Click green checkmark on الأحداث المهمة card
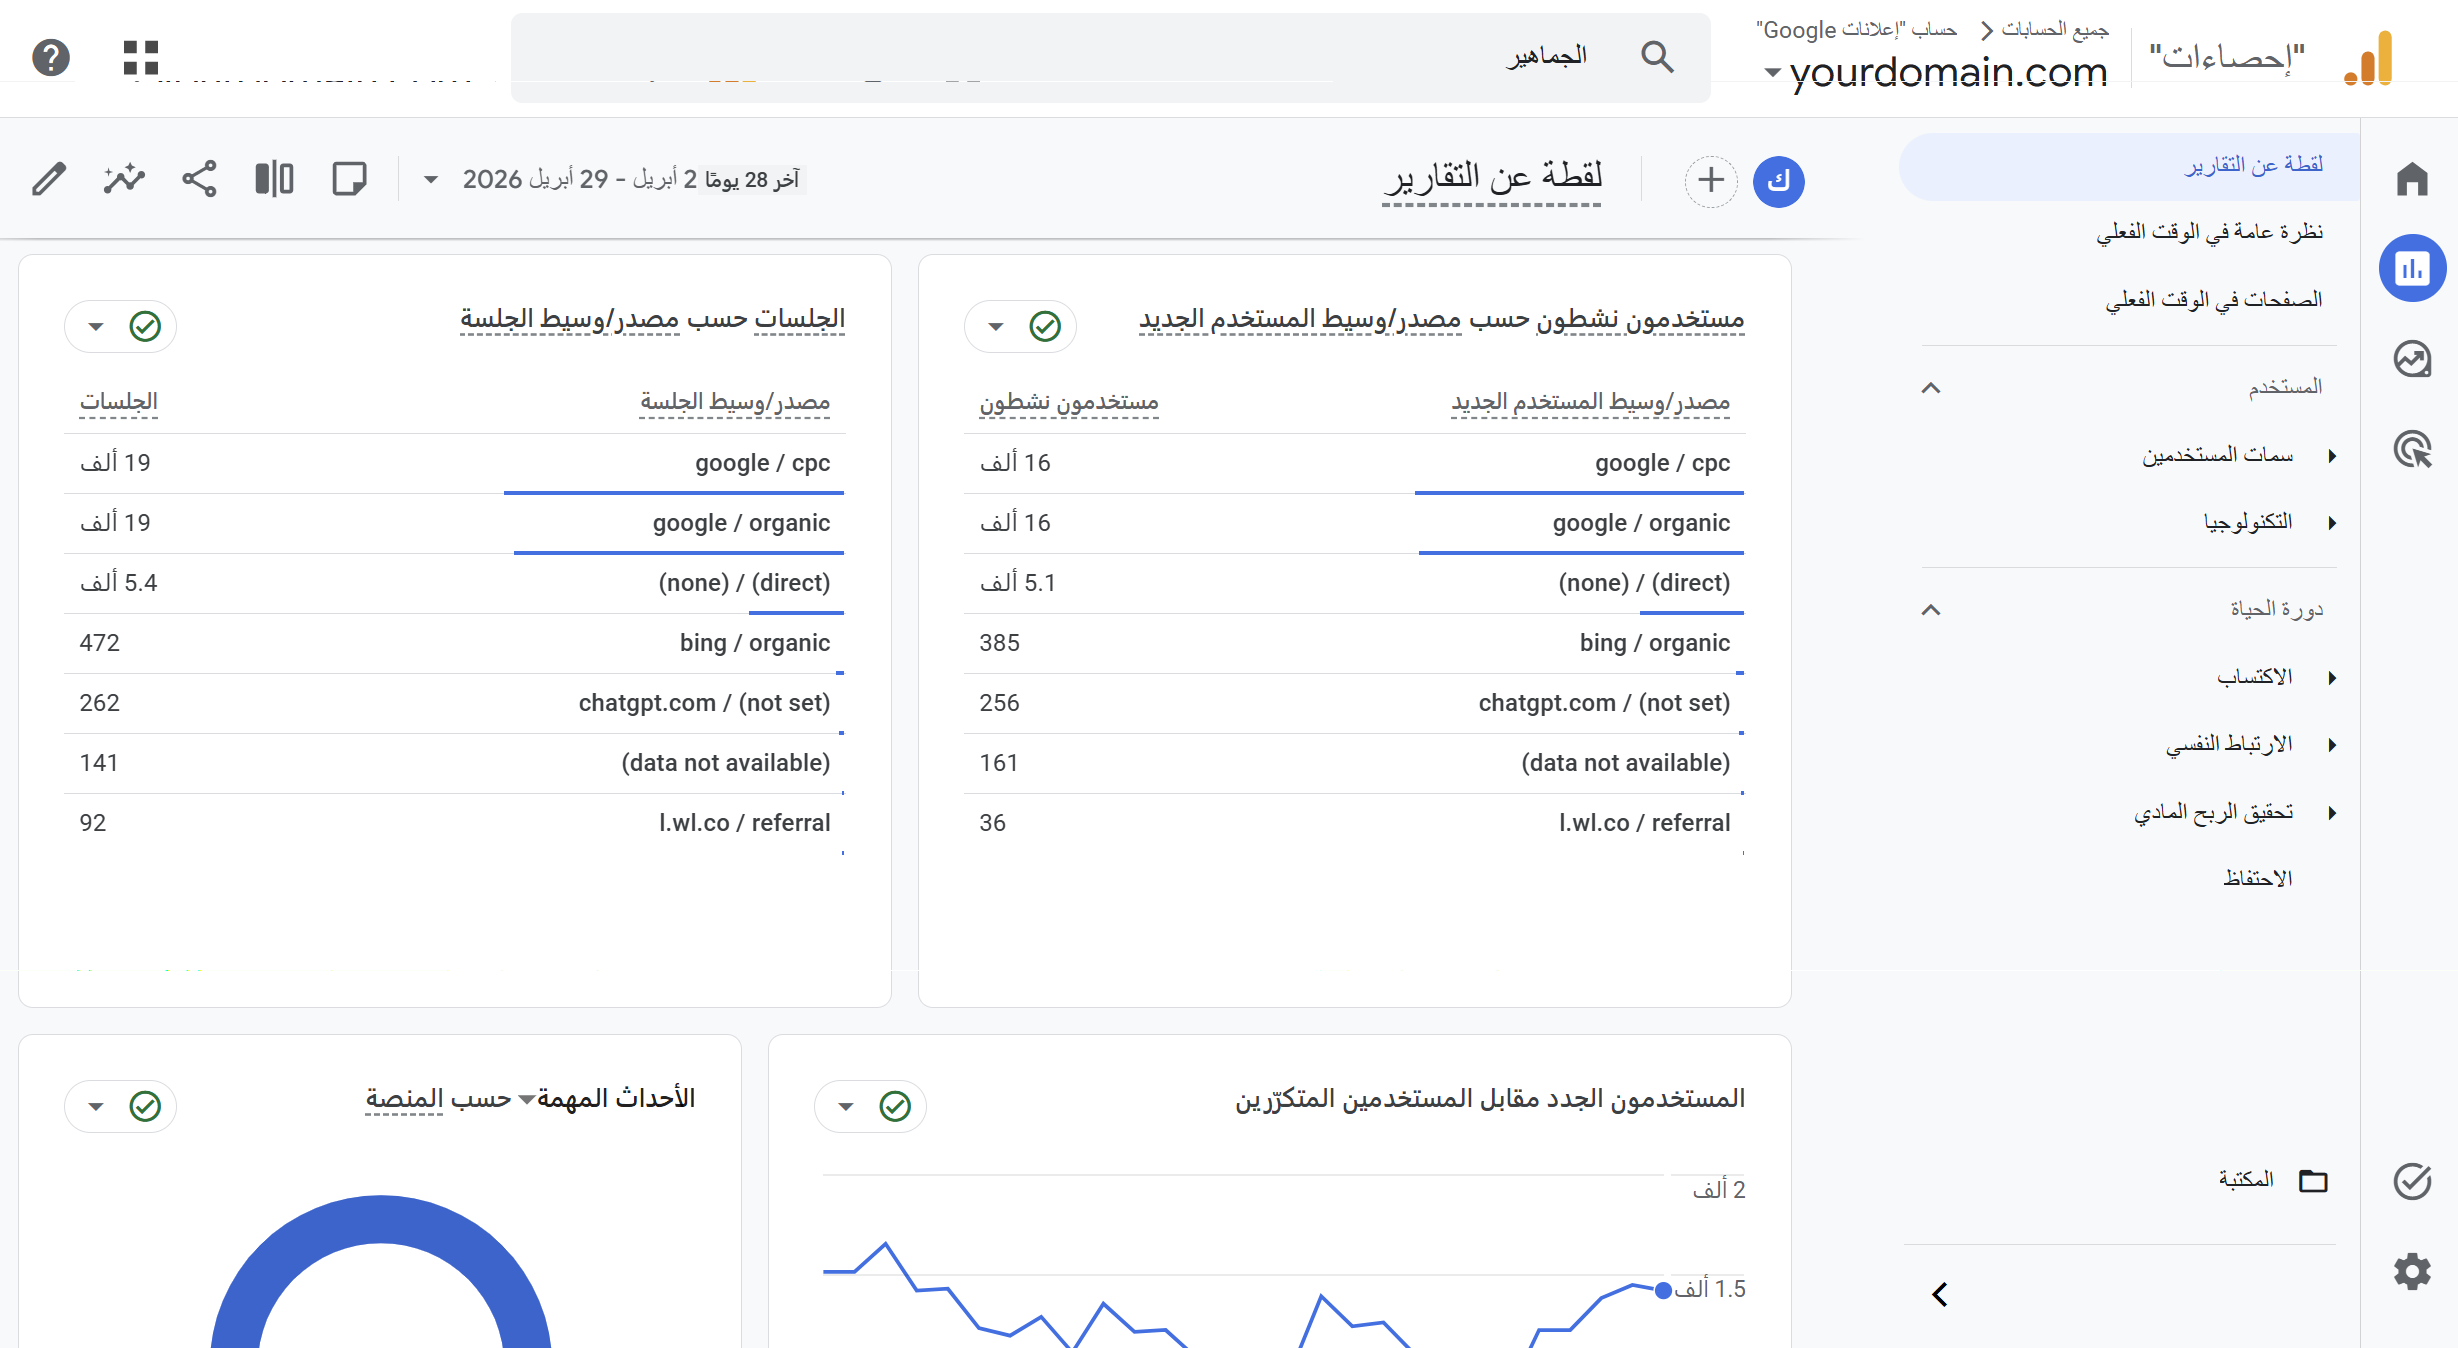This screenshot has height=1348, width=2458. point(145,1106)
